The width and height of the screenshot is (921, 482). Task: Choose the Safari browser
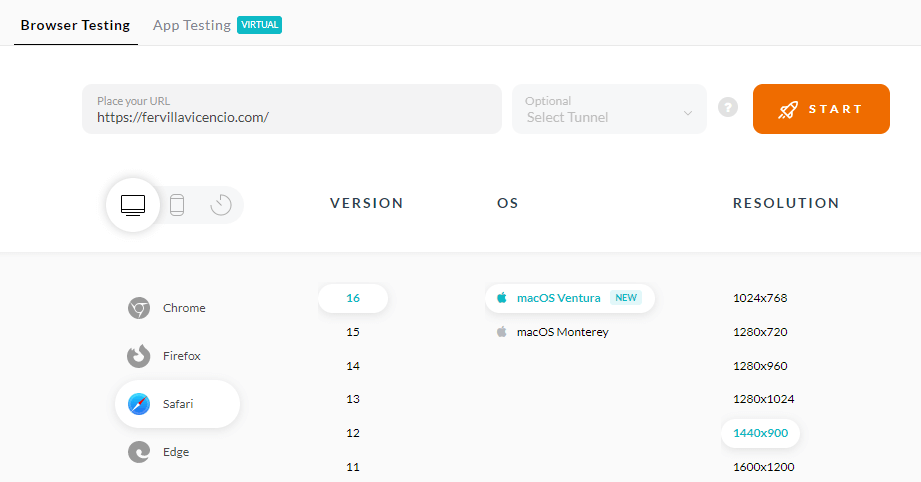pos(177,404)
